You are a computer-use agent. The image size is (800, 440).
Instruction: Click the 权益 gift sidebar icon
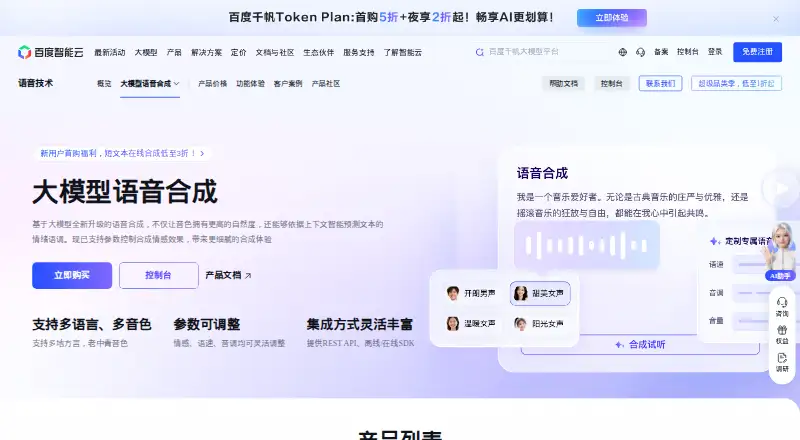782,334
